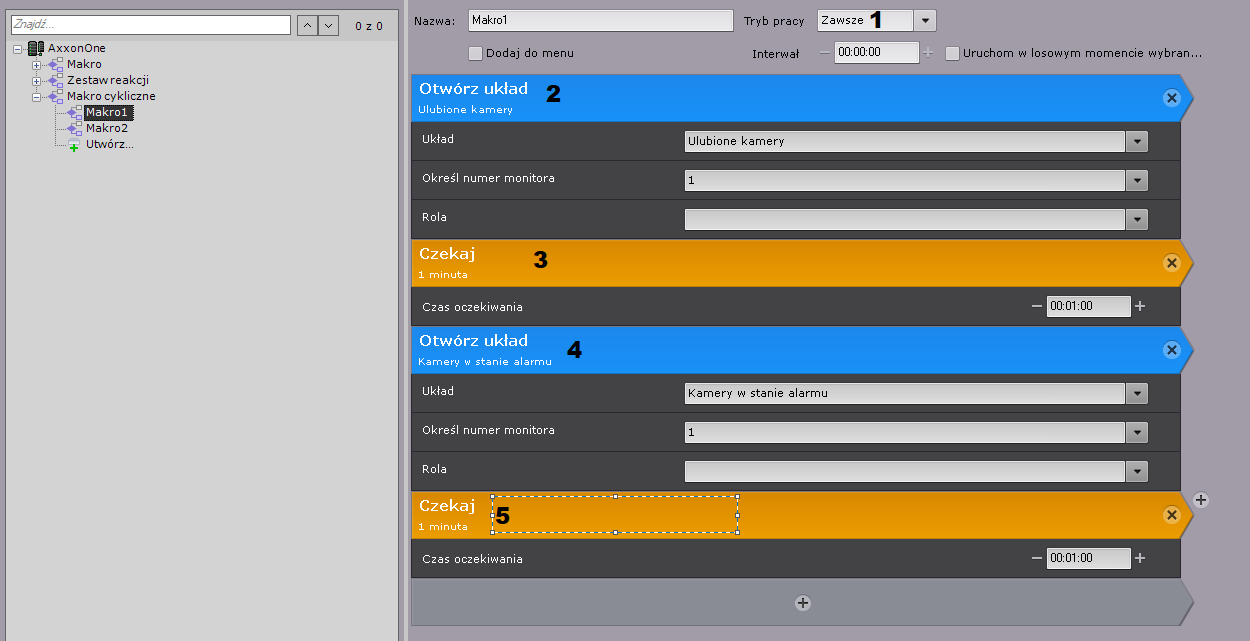Screen dimensions: 1250x641
Task: Expand the Zestaw reakcji tree node
Action: [37, 80]
